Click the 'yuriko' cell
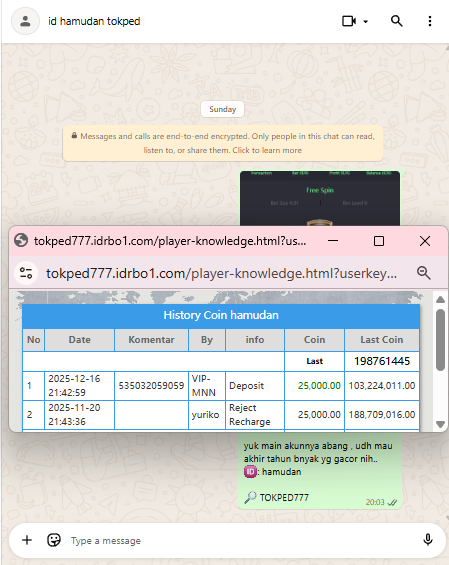This screenshot has width=449, height=565. click(x=207, y=415)
